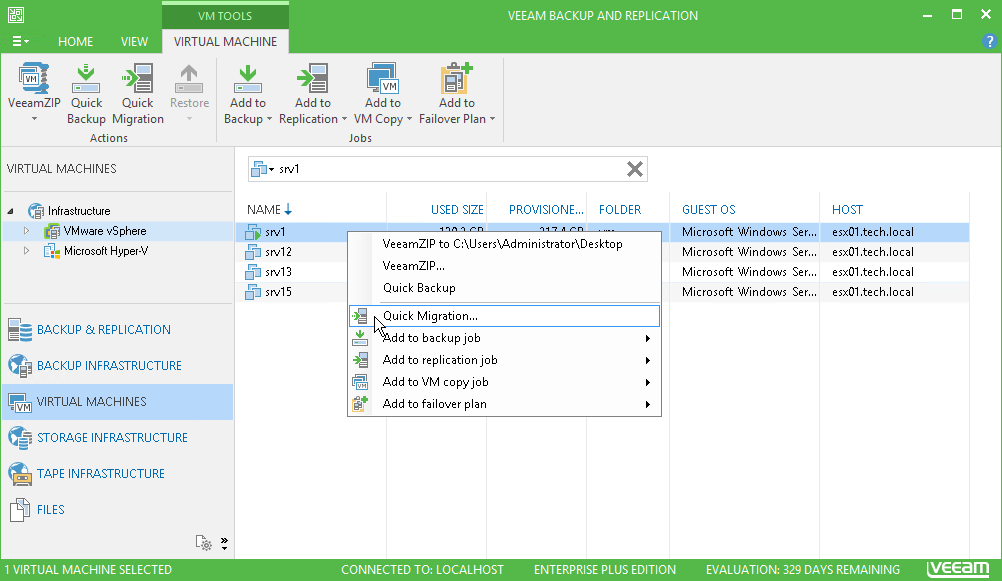The image size is (1002, 581).
Task: Click the VM TOOLS contextual tab header
Action: [225, 16]
